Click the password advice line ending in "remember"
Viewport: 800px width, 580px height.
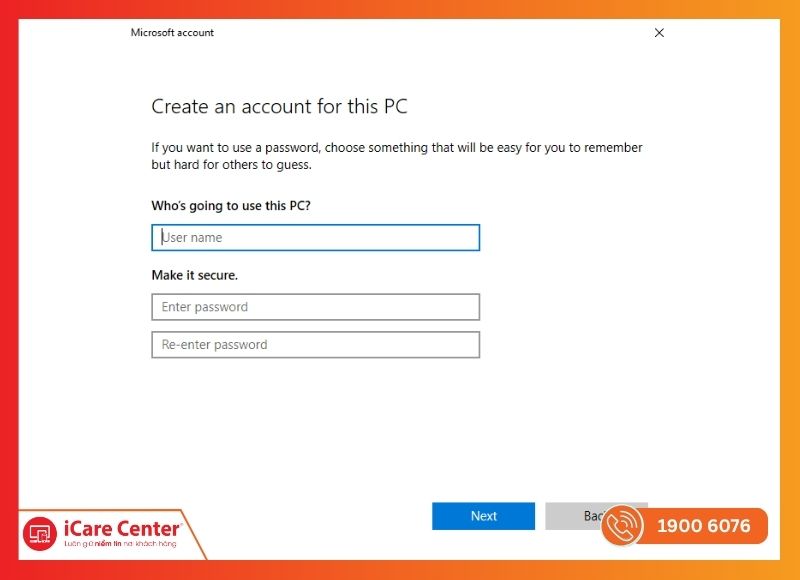point(396,148)
